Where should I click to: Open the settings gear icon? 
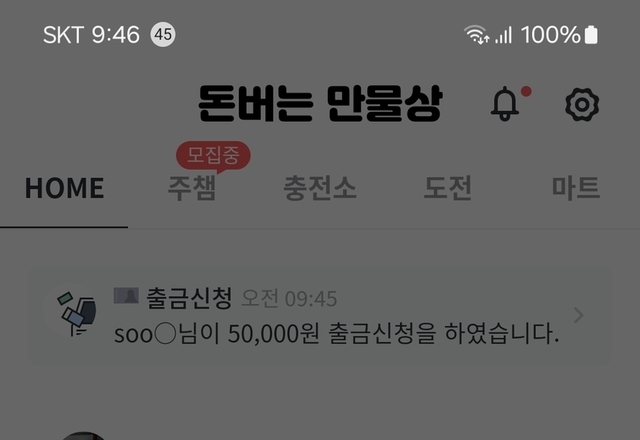(582, 104)
